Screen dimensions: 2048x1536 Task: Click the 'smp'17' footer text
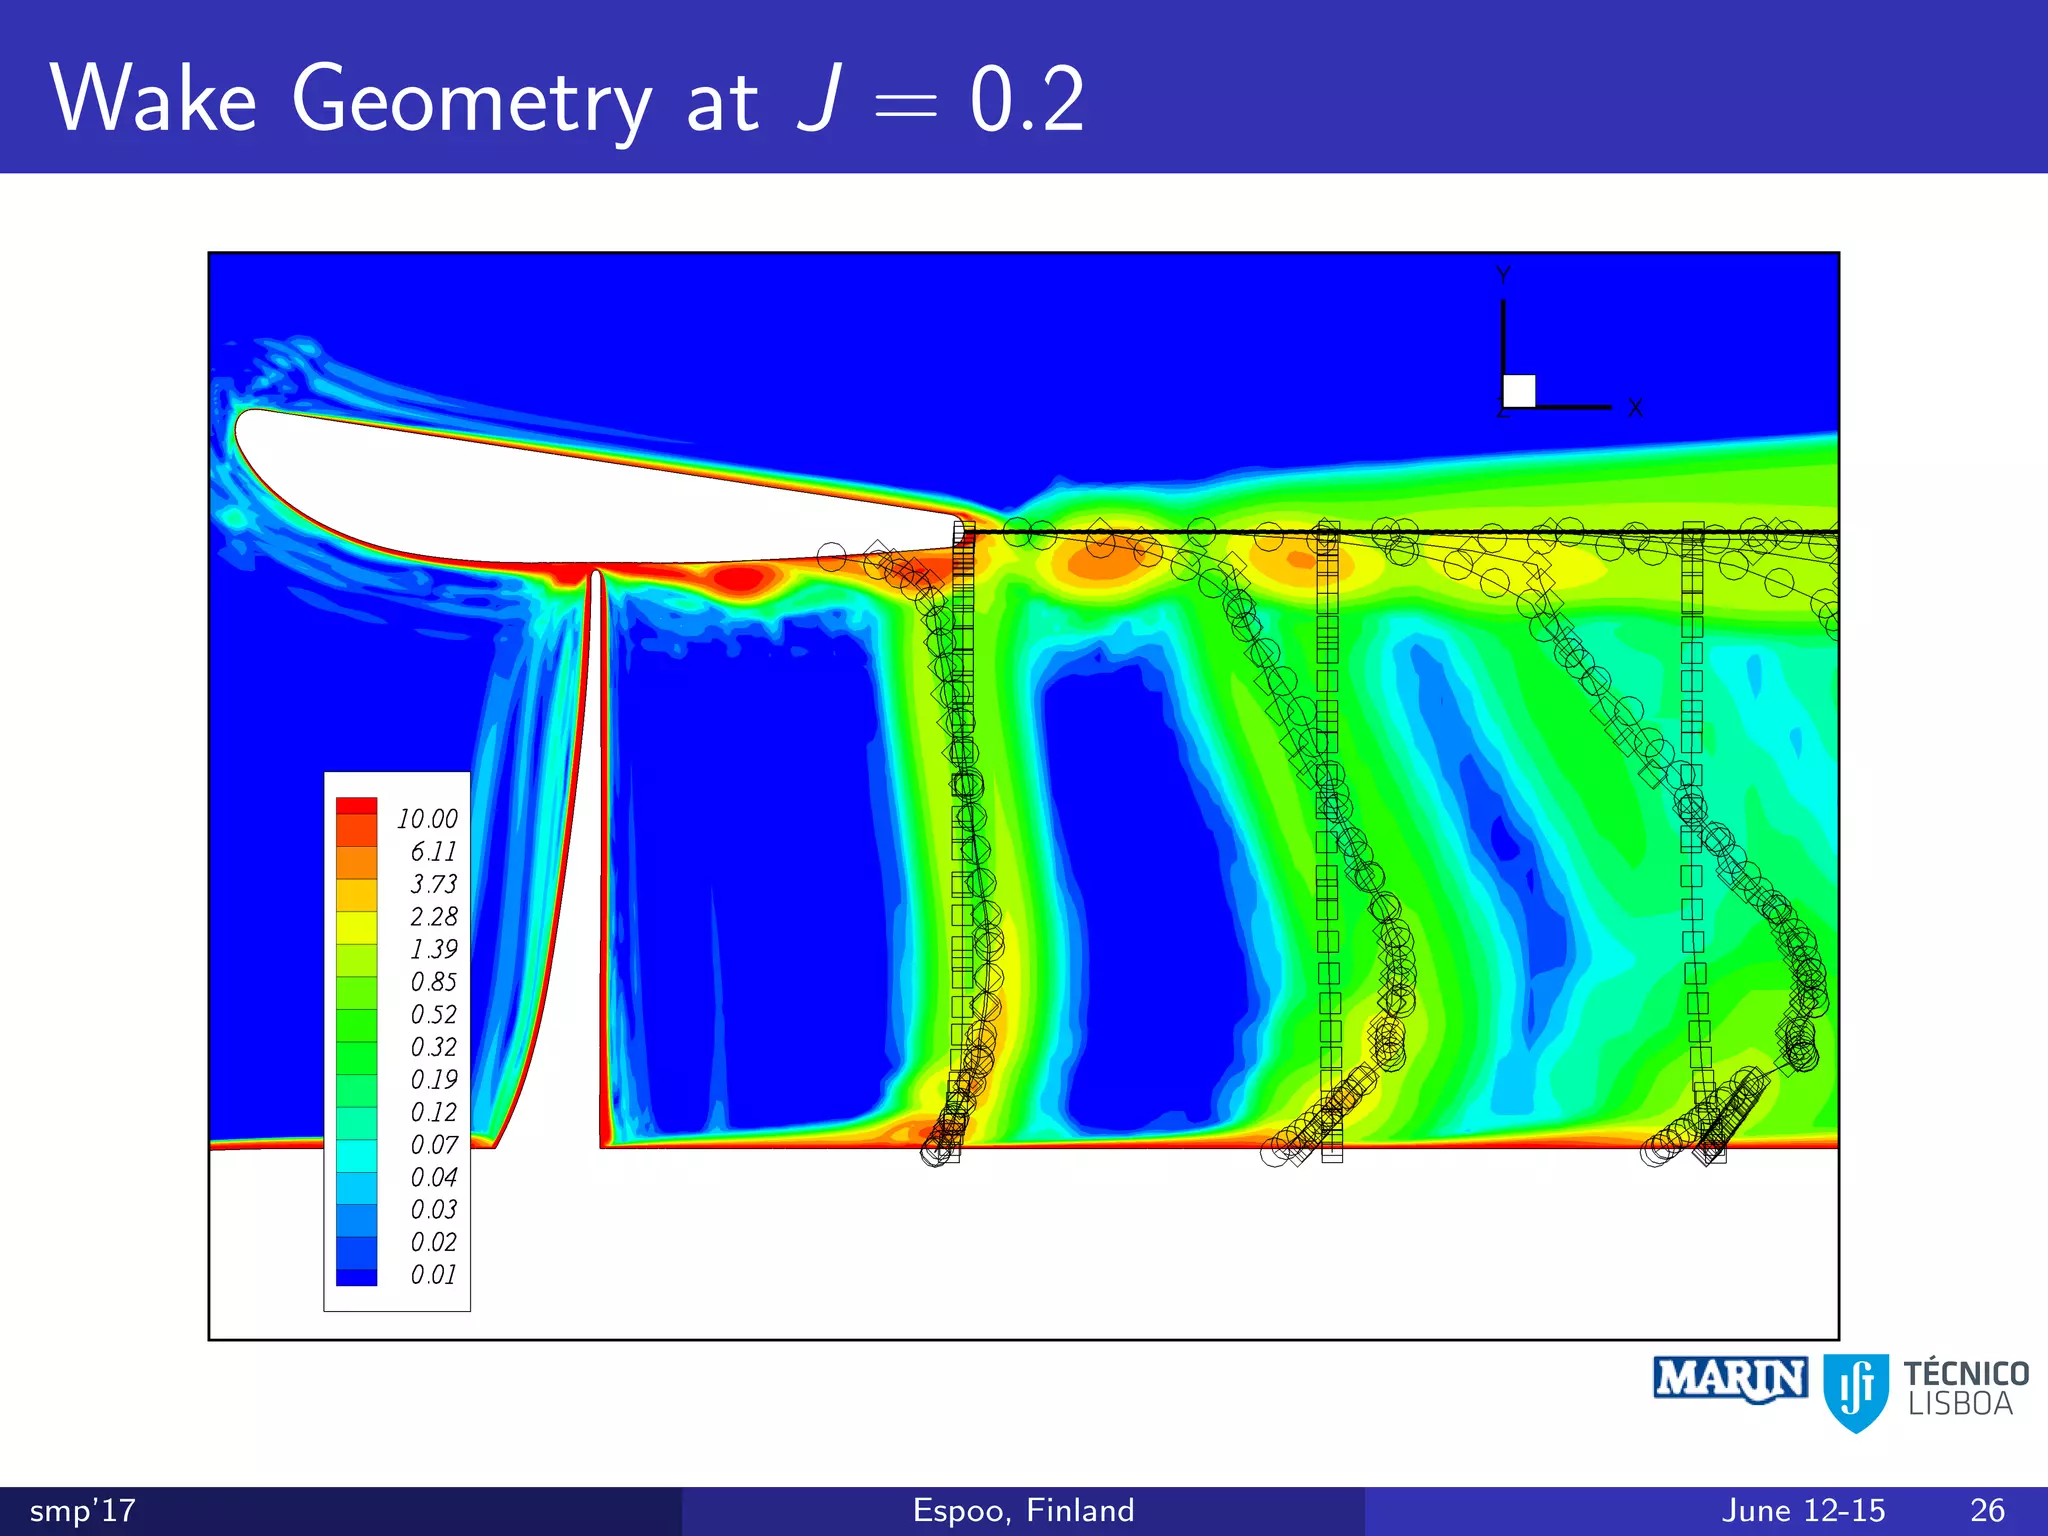[83, 1510]
